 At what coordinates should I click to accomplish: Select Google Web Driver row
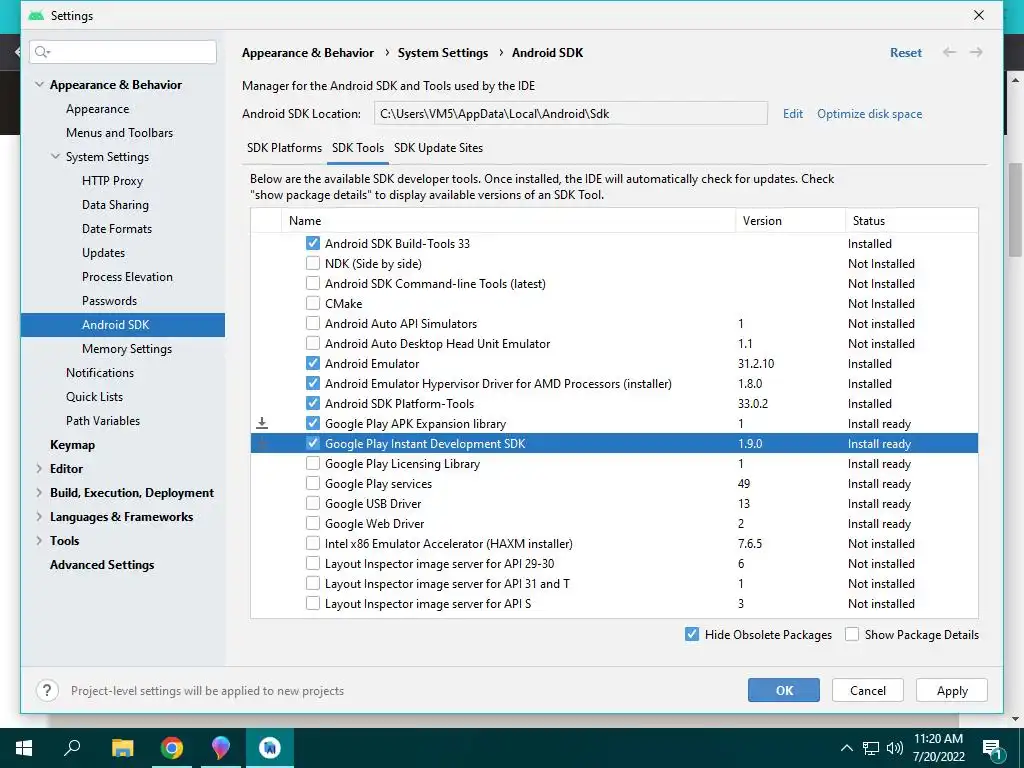click(615, 524)
